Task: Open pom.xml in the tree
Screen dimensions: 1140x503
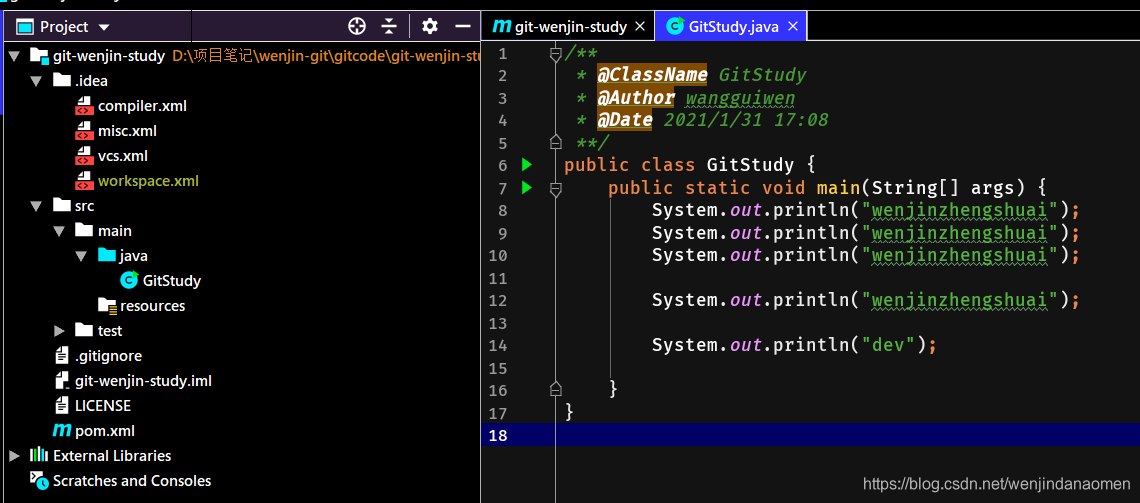Action: pos(105,431)
